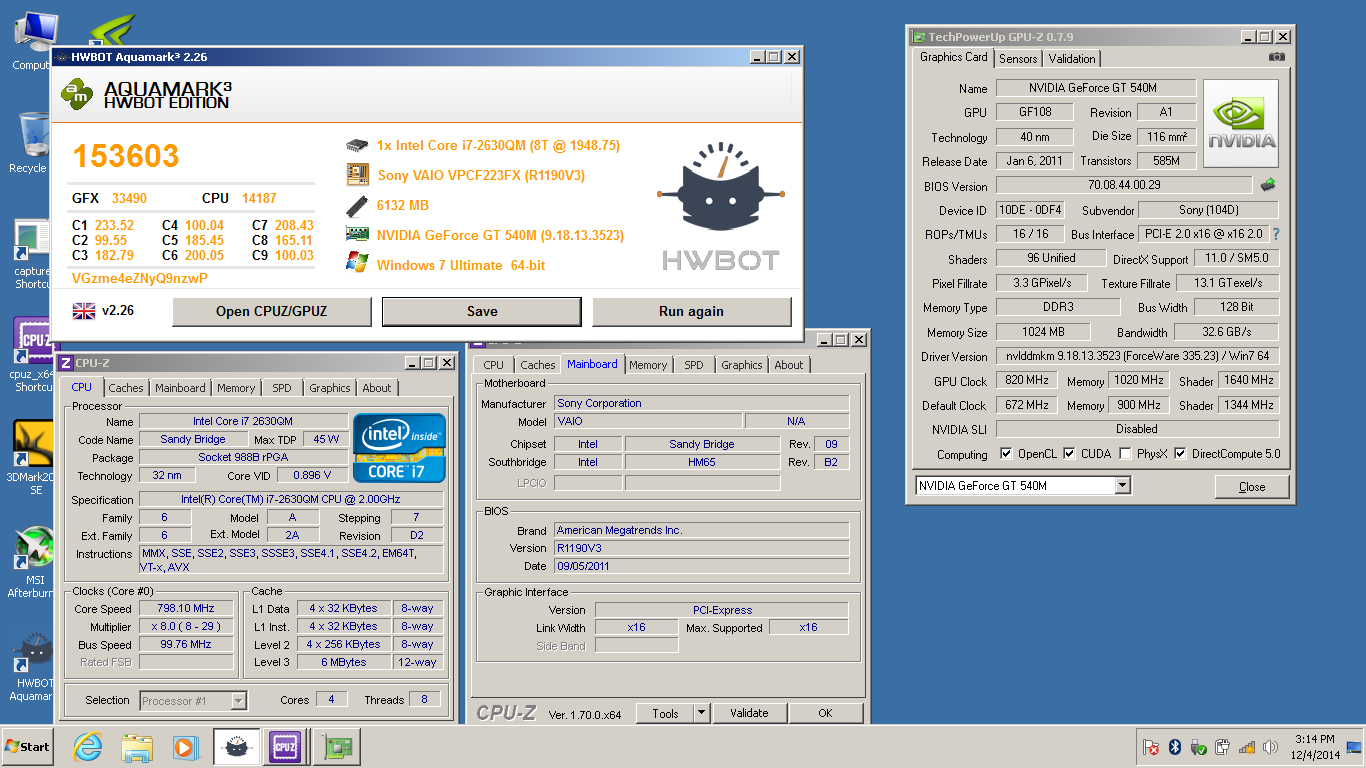The height and width of the screenshot is (768, 1366).
Task: Click the Run again button
Action: [691, 311]
